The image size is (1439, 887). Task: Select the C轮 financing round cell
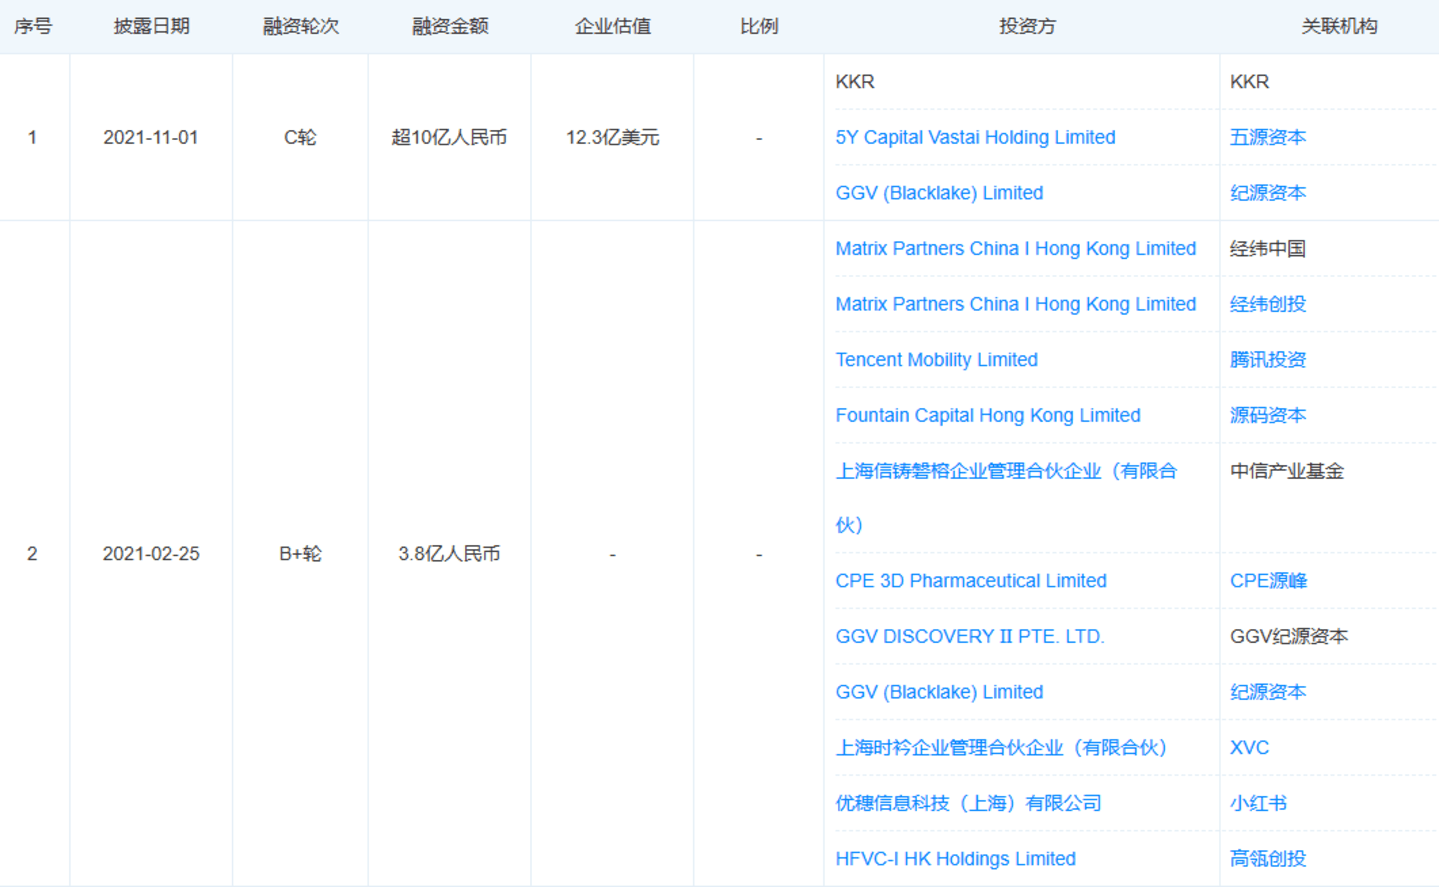pyautogui.click(x=300, y=137)
